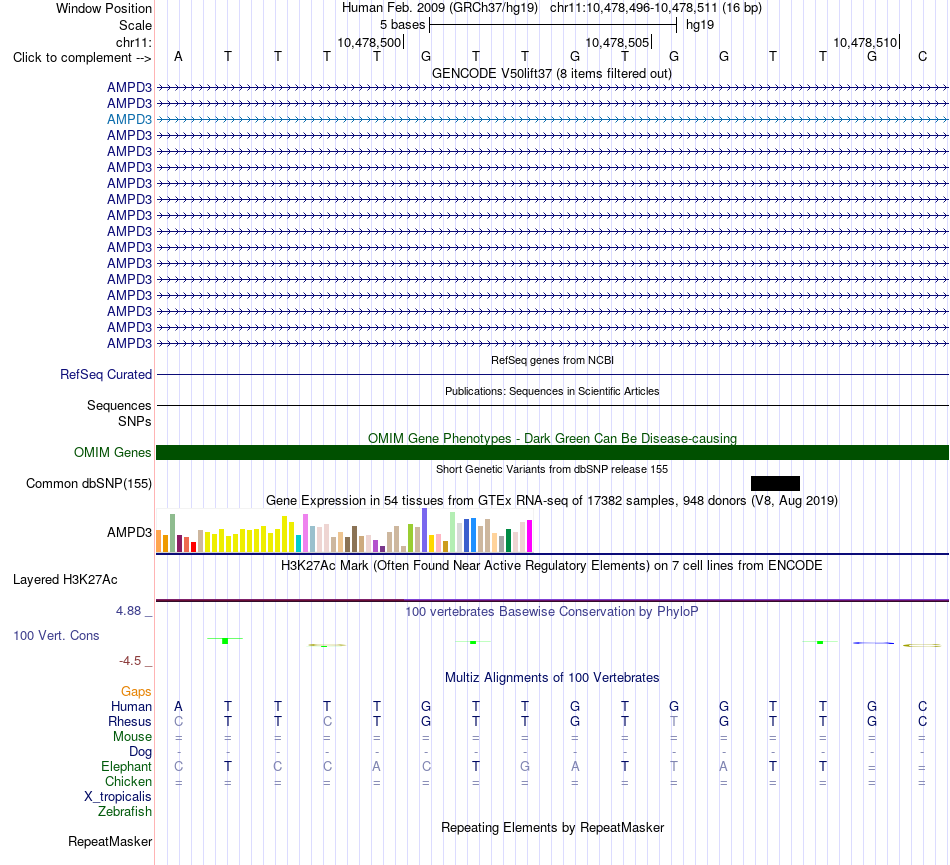The width and height of the screenshot is (950, 865).
Task: Select the Dog species label
Action: [140, 752]
